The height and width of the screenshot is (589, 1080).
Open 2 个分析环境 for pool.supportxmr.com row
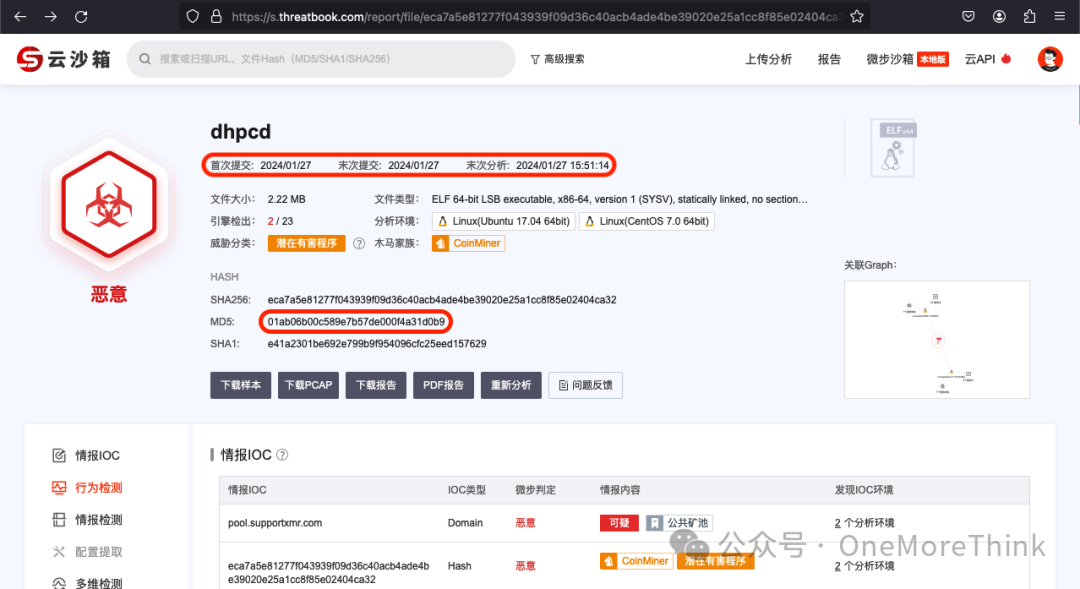(864, 523)
